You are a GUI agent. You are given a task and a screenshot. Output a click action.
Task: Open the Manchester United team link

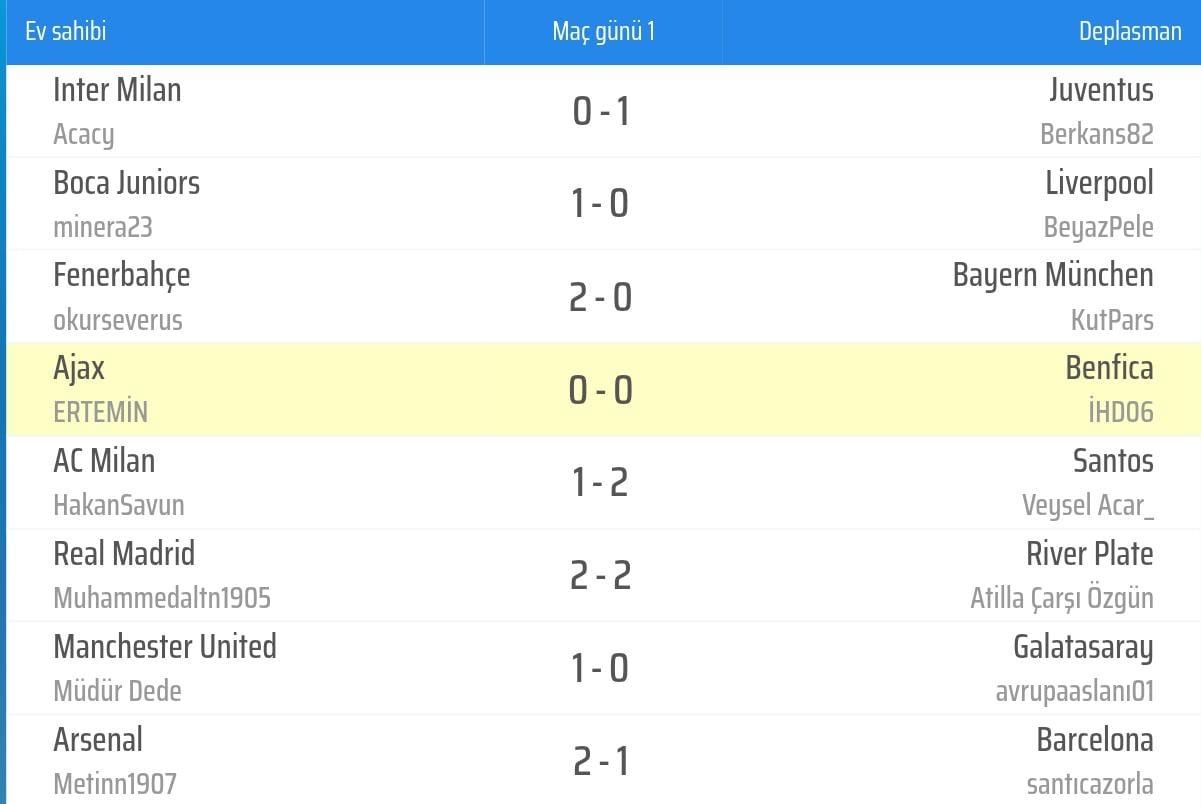[164, 647]
